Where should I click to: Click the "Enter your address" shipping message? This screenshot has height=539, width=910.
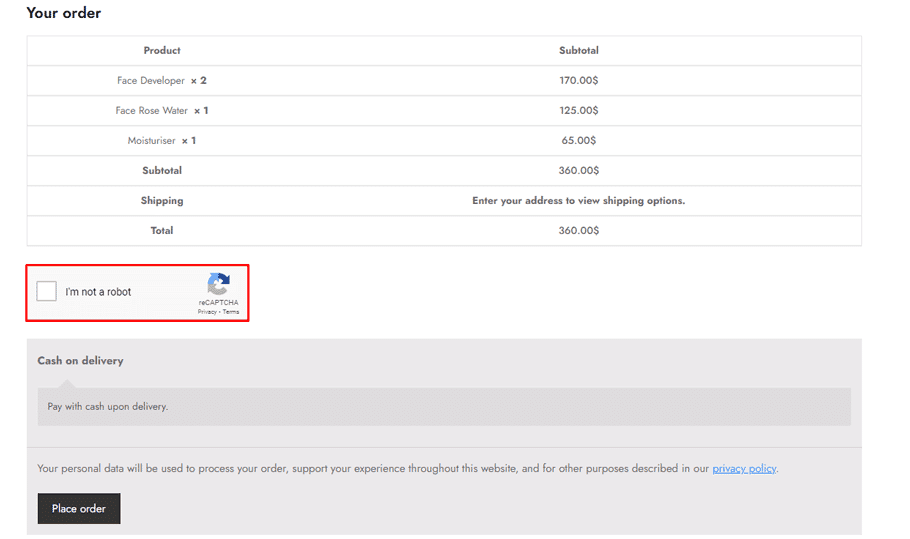[x=578, y=200]
